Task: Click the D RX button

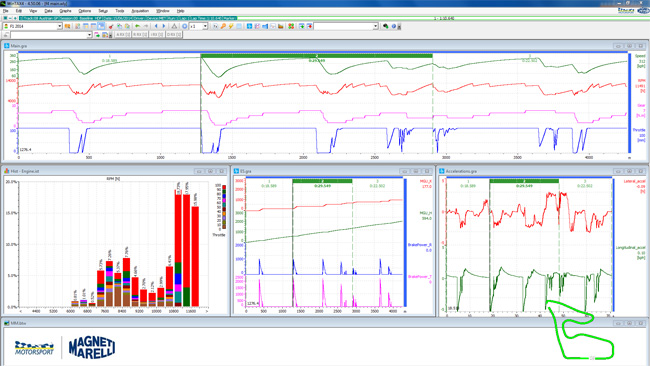Action: (x=173, y=35)
